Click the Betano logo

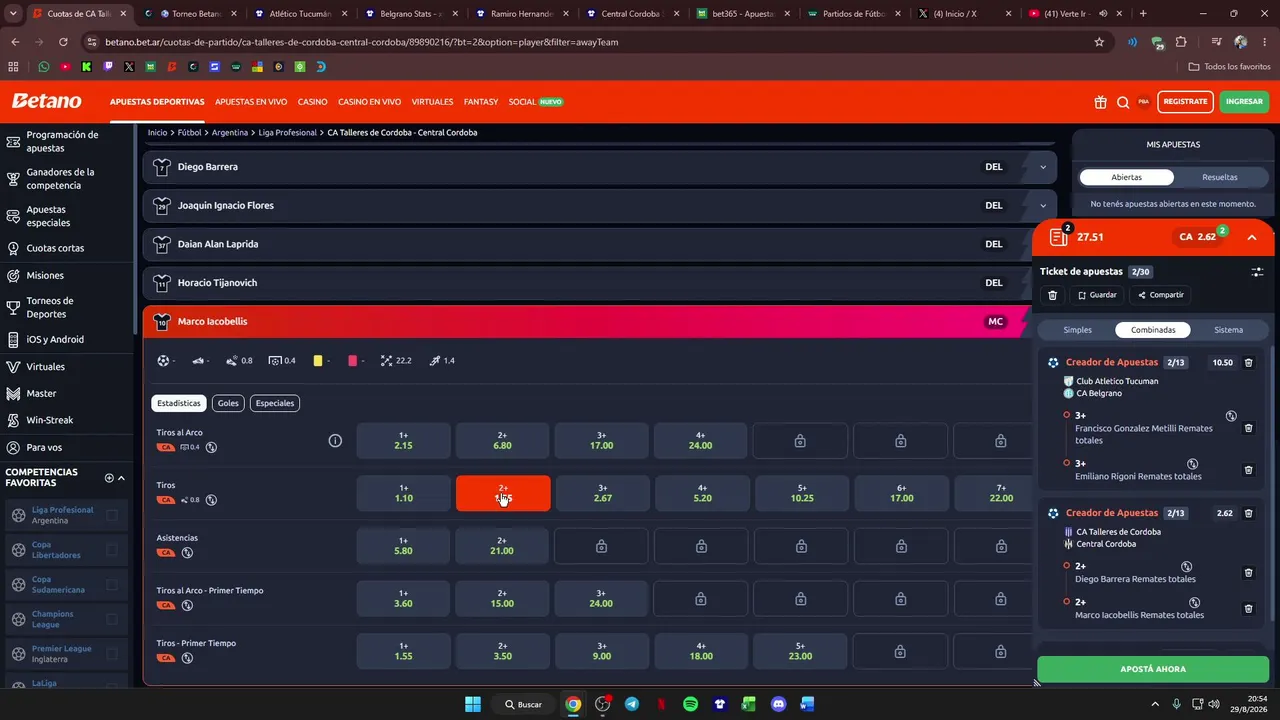[46, 101]
